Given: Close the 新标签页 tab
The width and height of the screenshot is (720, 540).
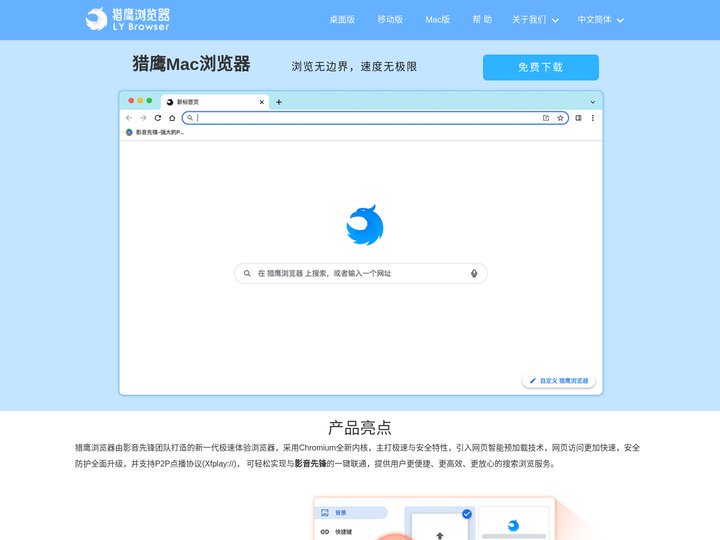Looking at the screenshot, I should 262,102.
